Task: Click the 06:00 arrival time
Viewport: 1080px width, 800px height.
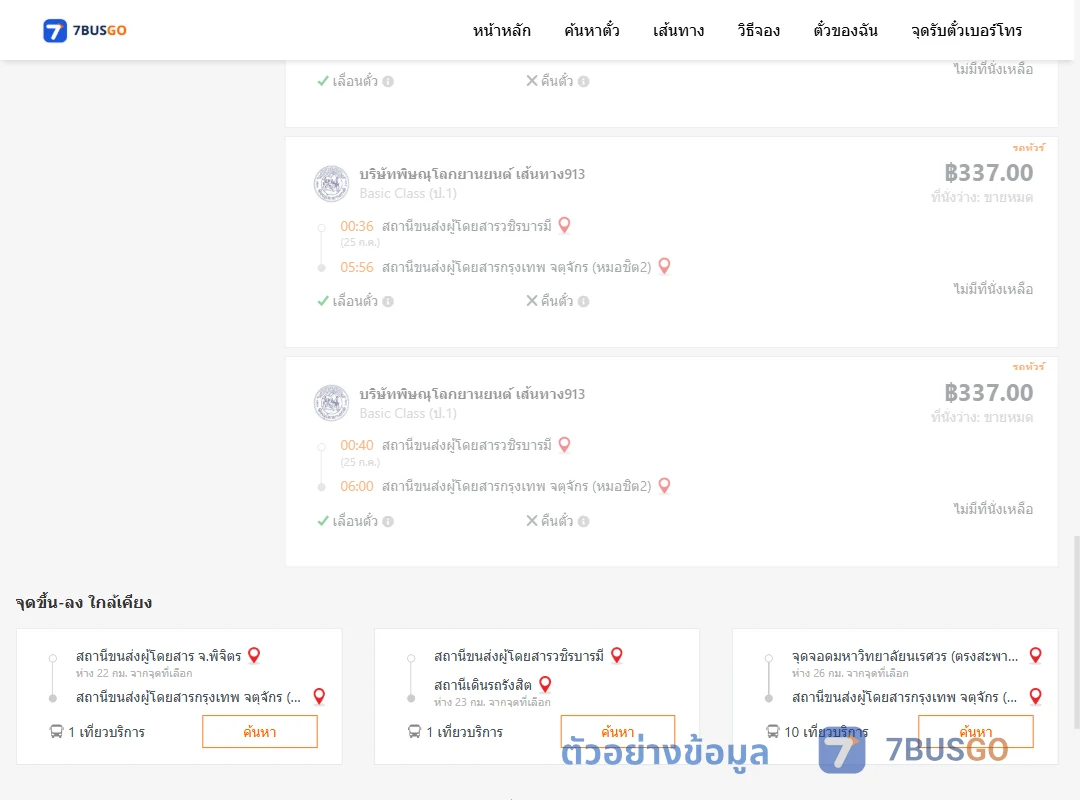Action: [x=357, y=486]
